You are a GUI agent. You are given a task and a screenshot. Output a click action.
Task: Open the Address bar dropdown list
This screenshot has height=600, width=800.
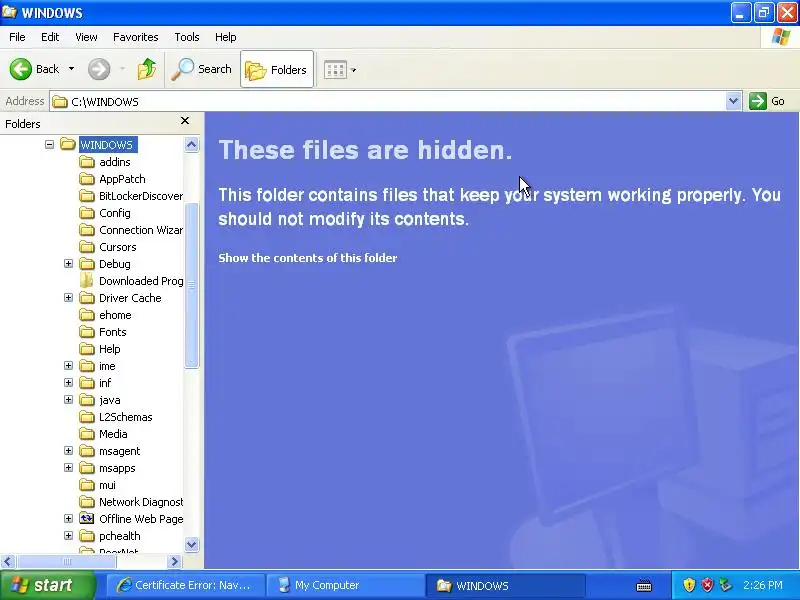[x=733, y=101]
